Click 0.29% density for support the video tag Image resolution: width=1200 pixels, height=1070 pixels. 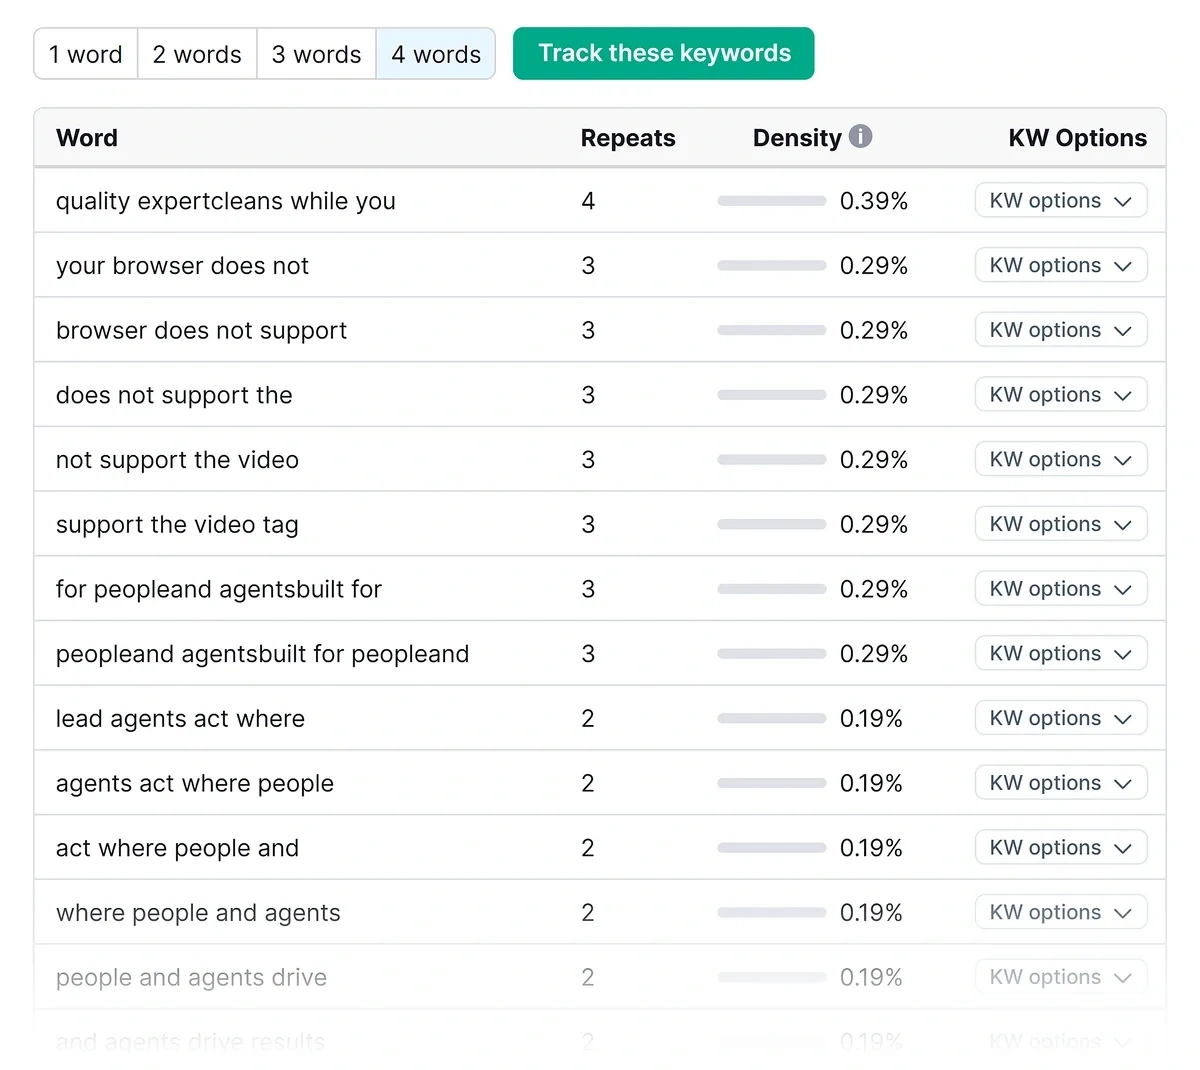pos(874,525)
